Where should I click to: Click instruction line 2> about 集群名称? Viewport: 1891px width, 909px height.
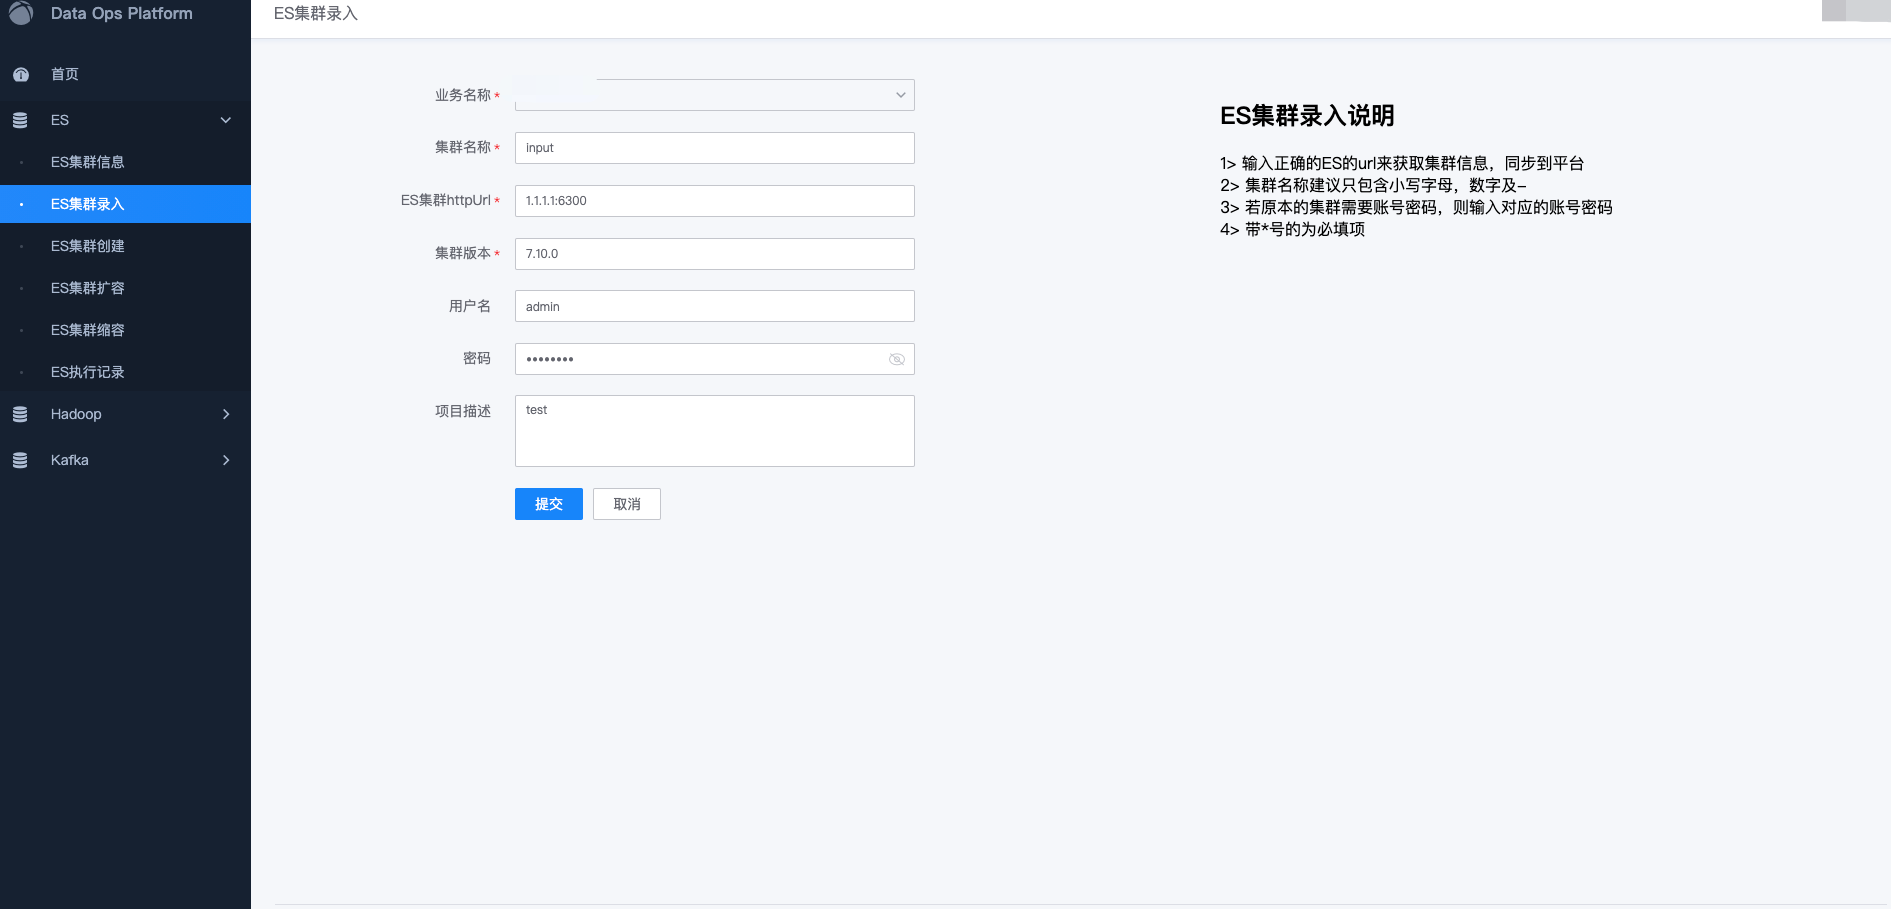(1373, 185)
